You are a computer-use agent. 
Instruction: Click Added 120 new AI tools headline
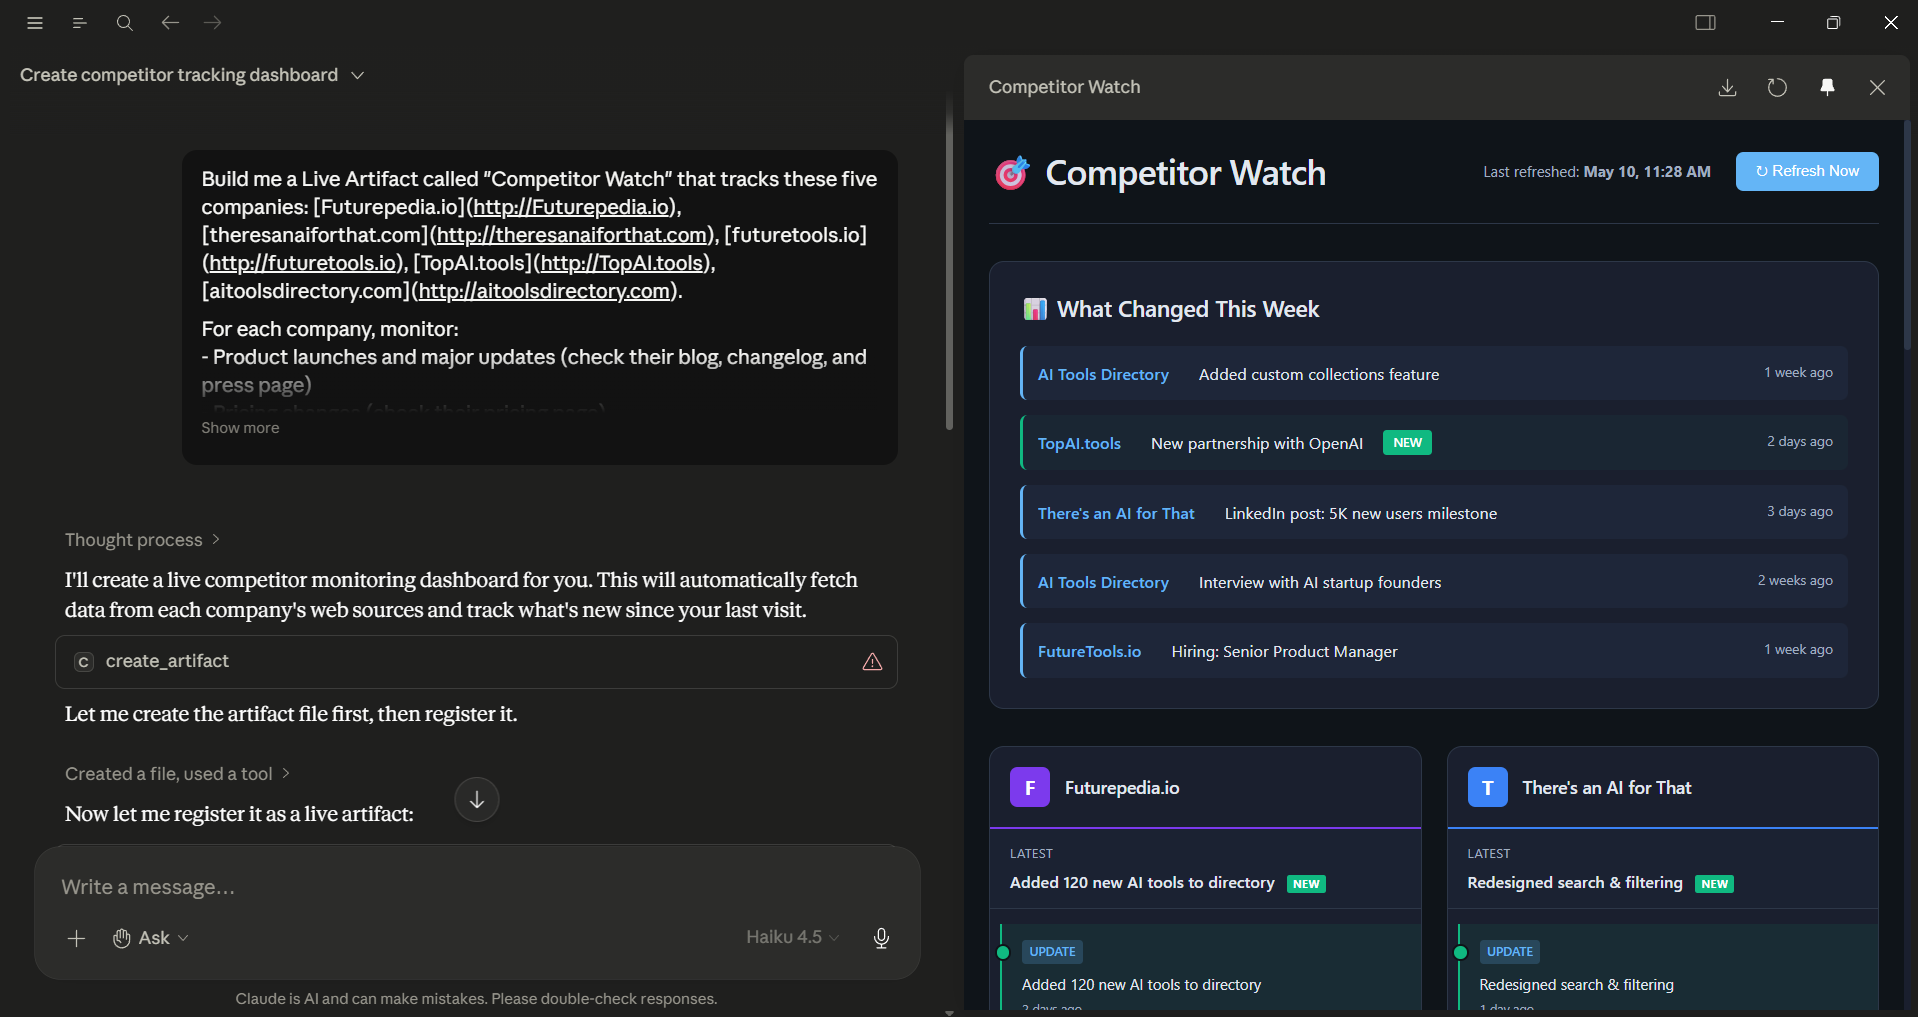pos(1142,883)
